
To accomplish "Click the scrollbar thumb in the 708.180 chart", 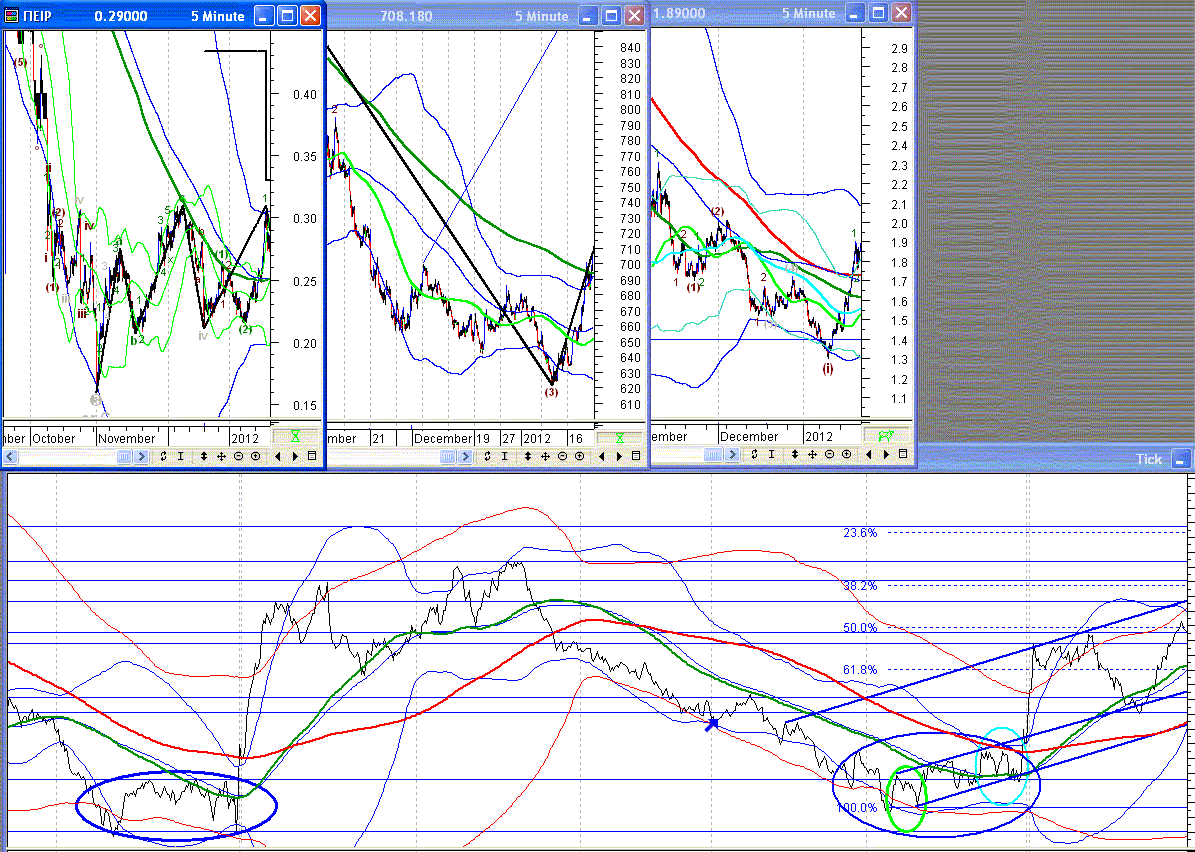I will pos(447,456).
